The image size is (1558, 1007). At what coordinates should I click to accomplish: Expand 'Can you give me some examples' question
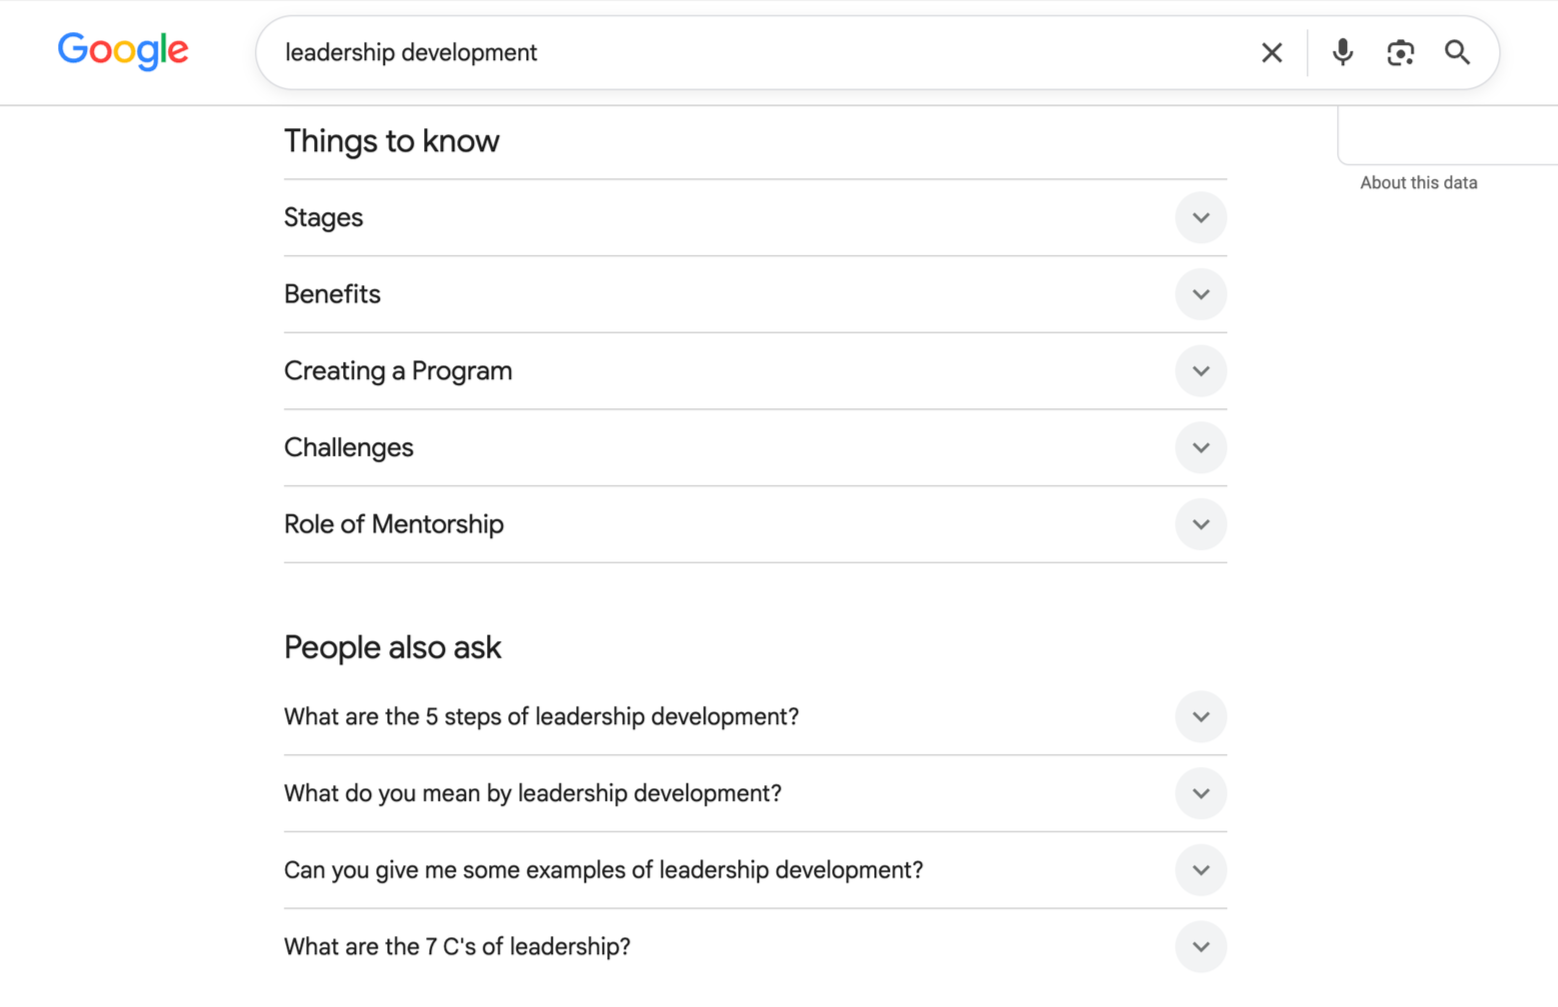pyautogui.click(x=755, y=870)
